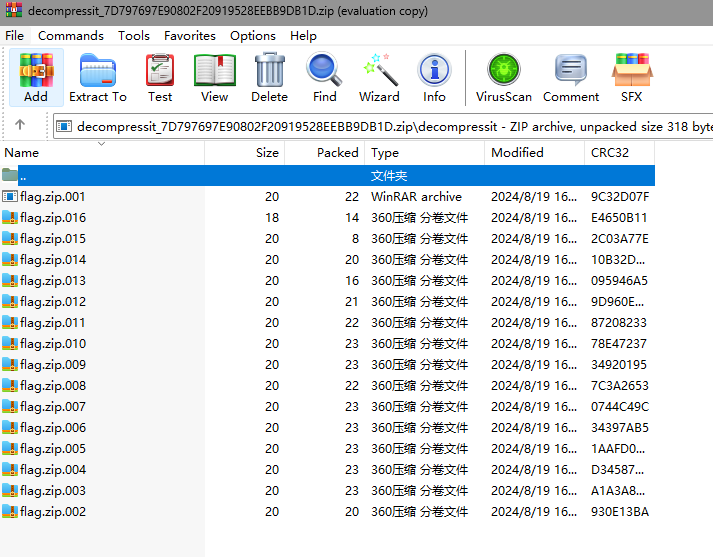Click the Add toolbar icon

[x=36, y=78]
